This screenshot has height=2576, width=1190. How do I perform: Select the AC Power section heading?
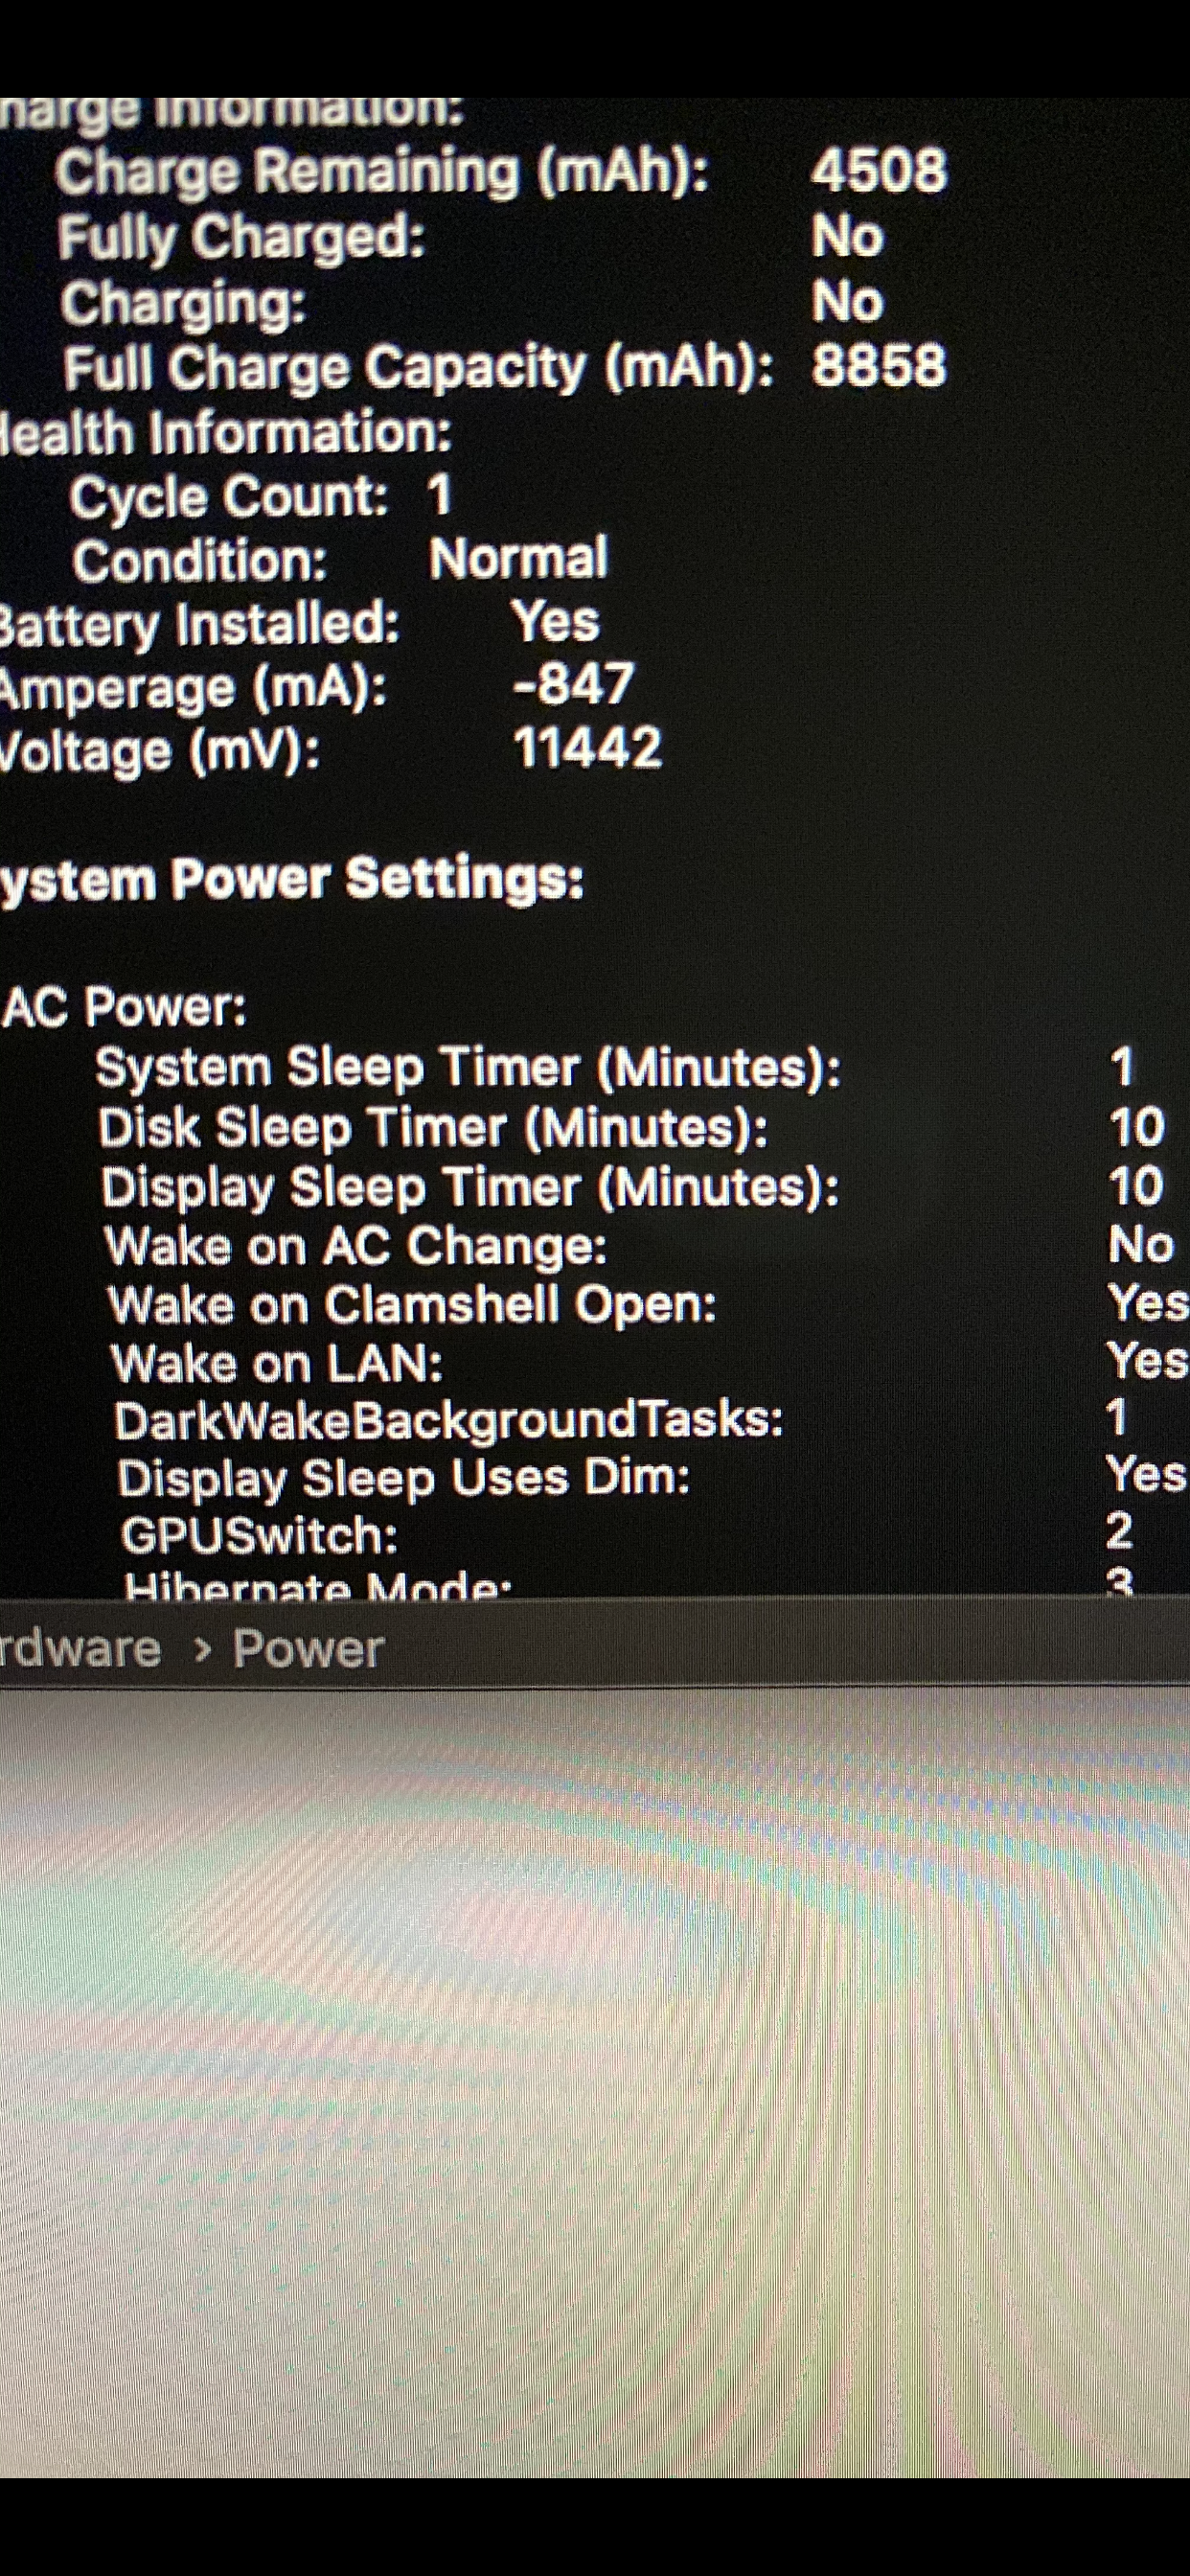point(124,1007)
